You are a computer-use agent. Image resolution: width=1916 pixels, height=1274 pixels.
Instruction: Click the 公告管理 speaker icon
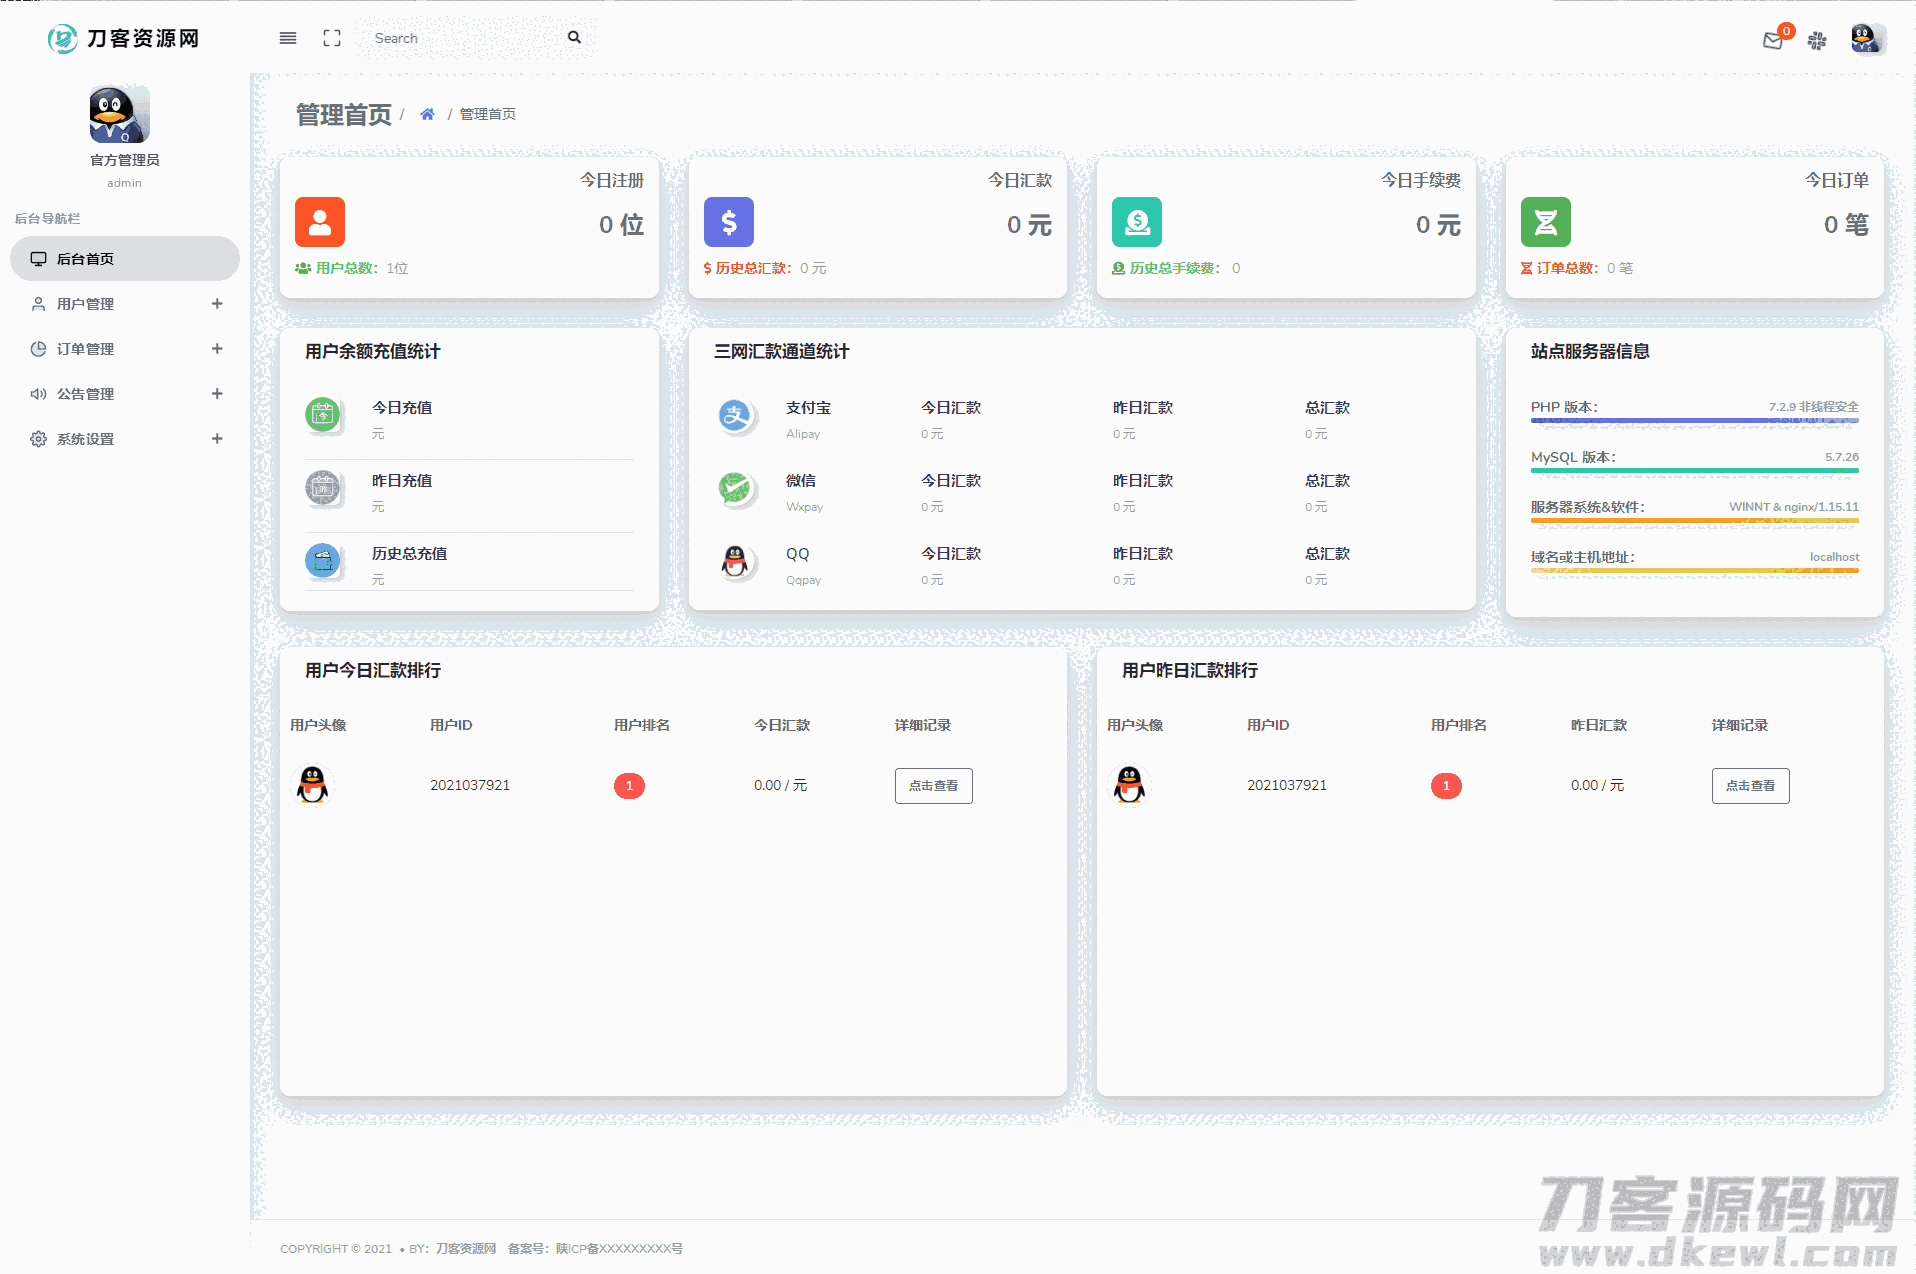pos(38,394)
